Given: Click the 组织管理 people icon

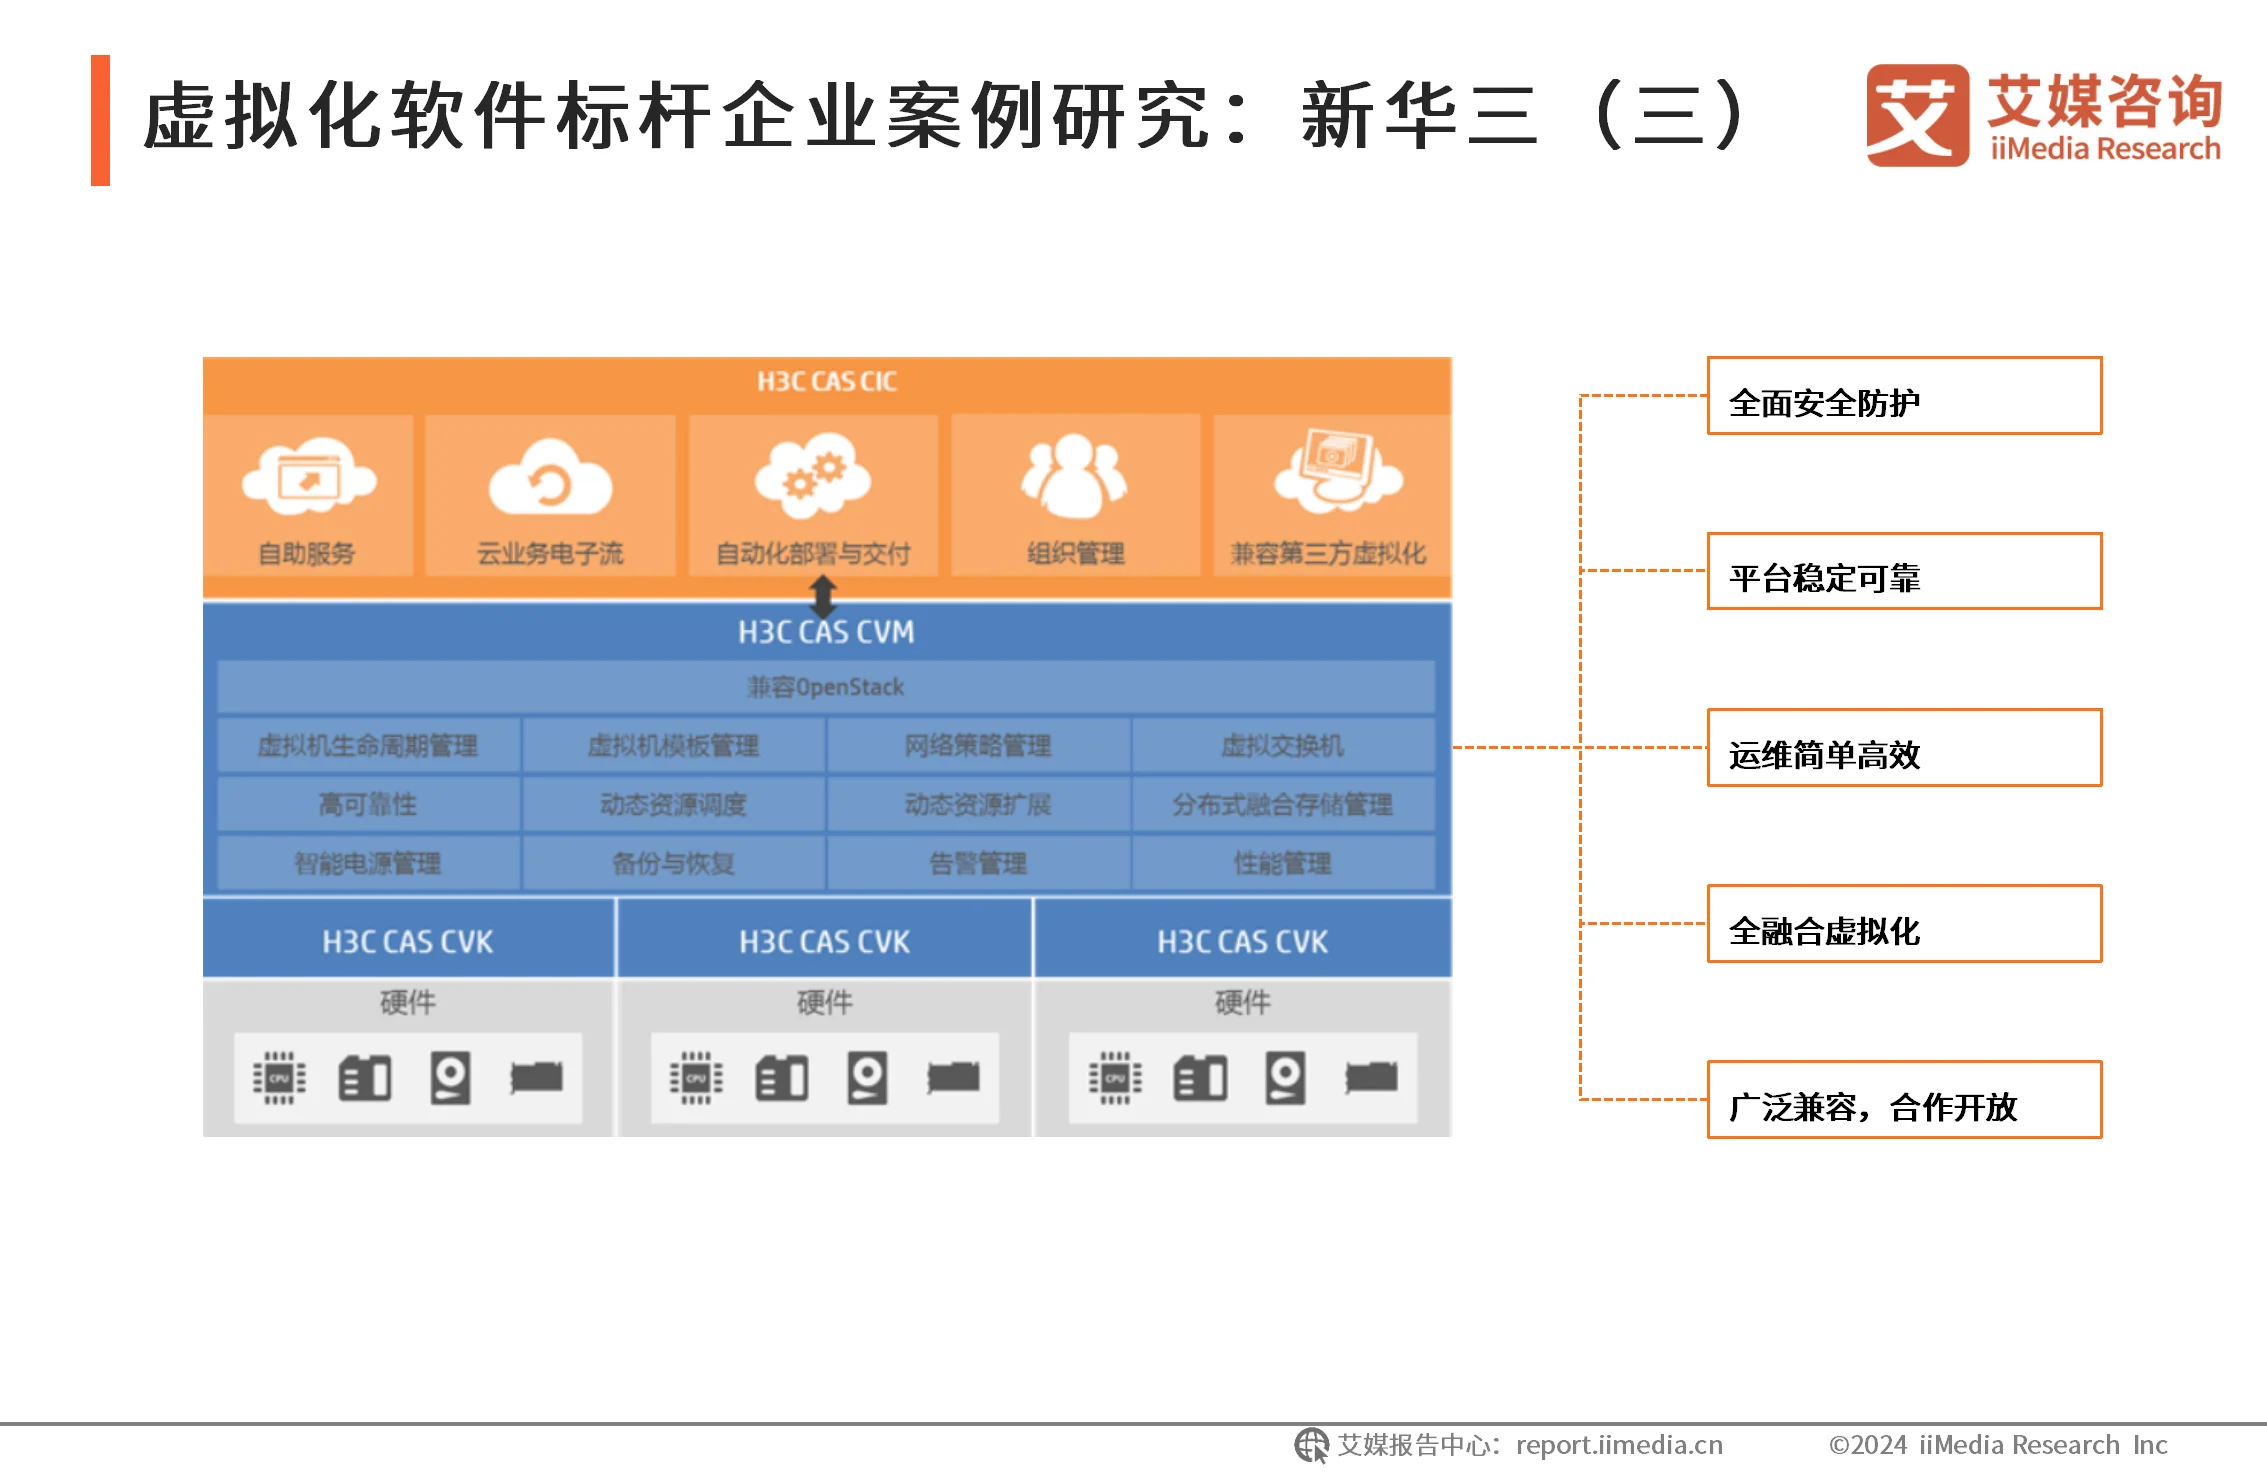Looking at the screenshot, I should pos(1075,475).
